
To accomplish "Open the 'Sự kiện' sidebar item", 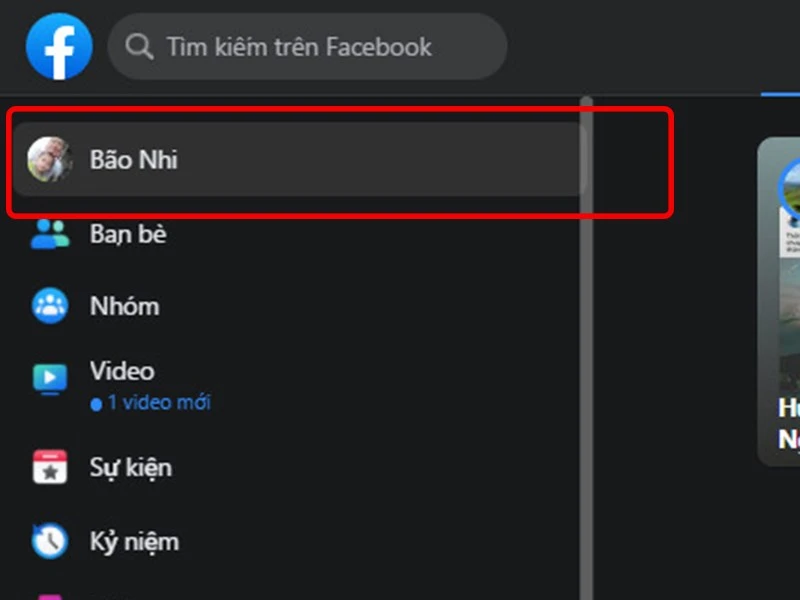I will pos(136,466).
